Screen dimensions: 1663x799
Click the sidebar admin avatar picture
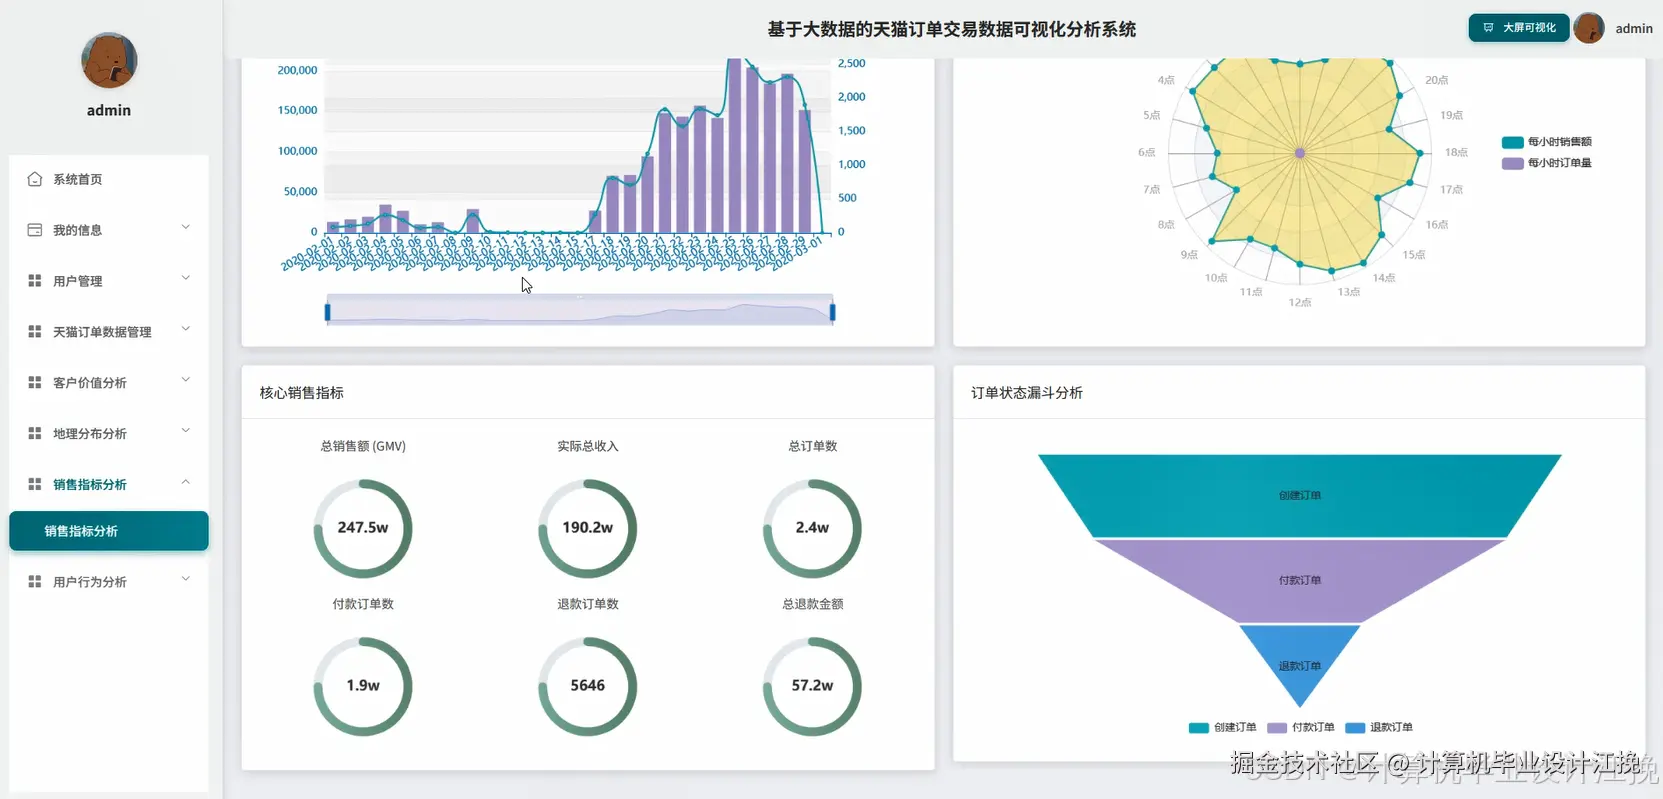[109, 60]
